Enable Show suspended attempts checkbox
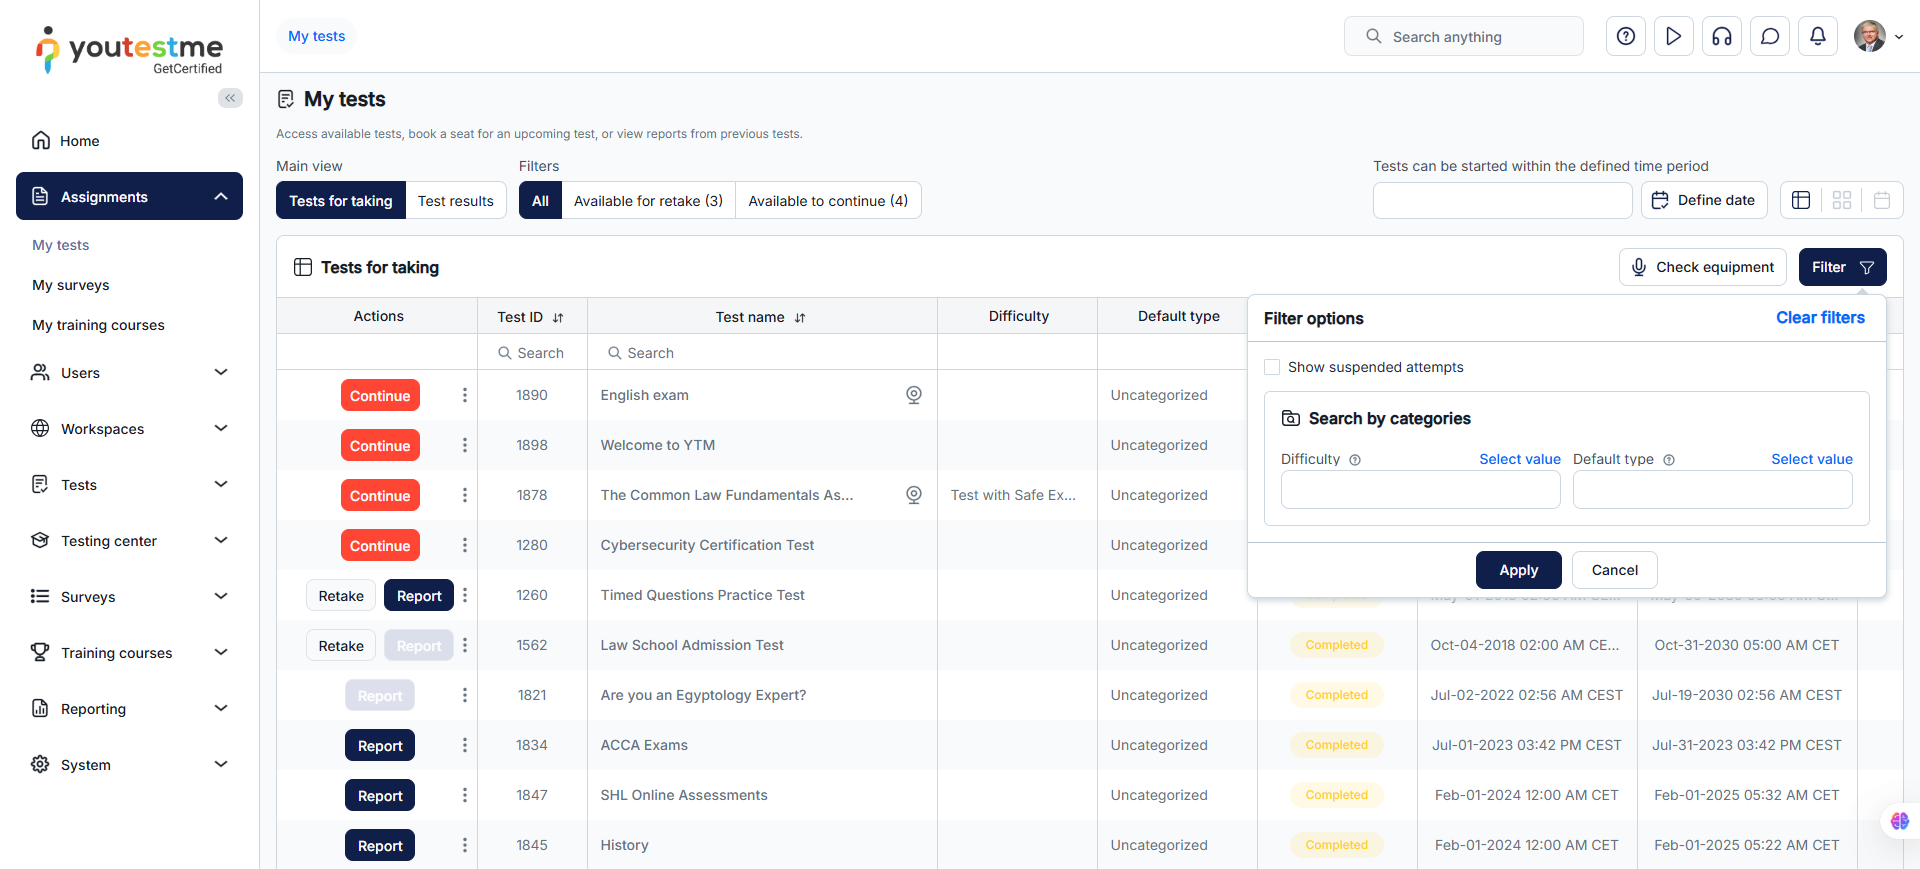1920x869 pixels. pos(1272,367)
